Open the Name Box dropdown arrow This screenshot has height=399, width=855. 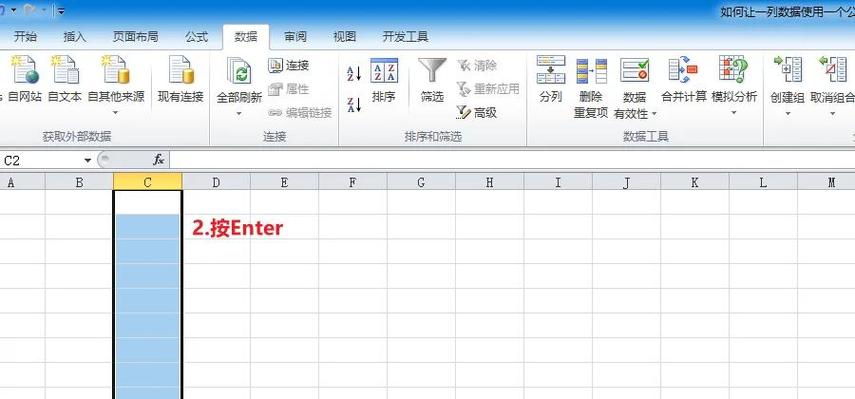(88, 160)
